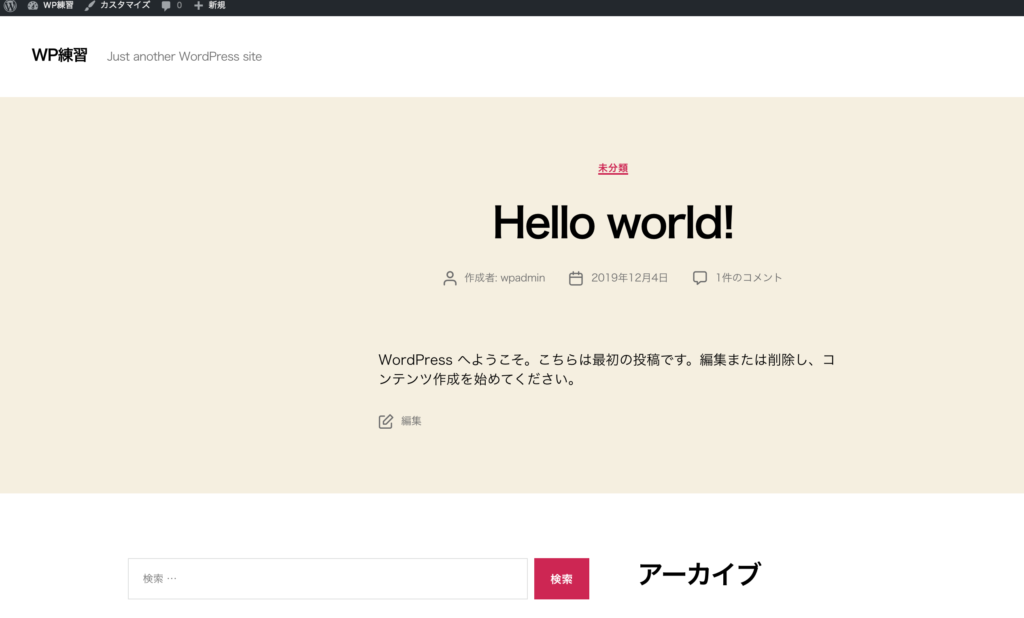Click the red 検索 search button

pos(562,579)
